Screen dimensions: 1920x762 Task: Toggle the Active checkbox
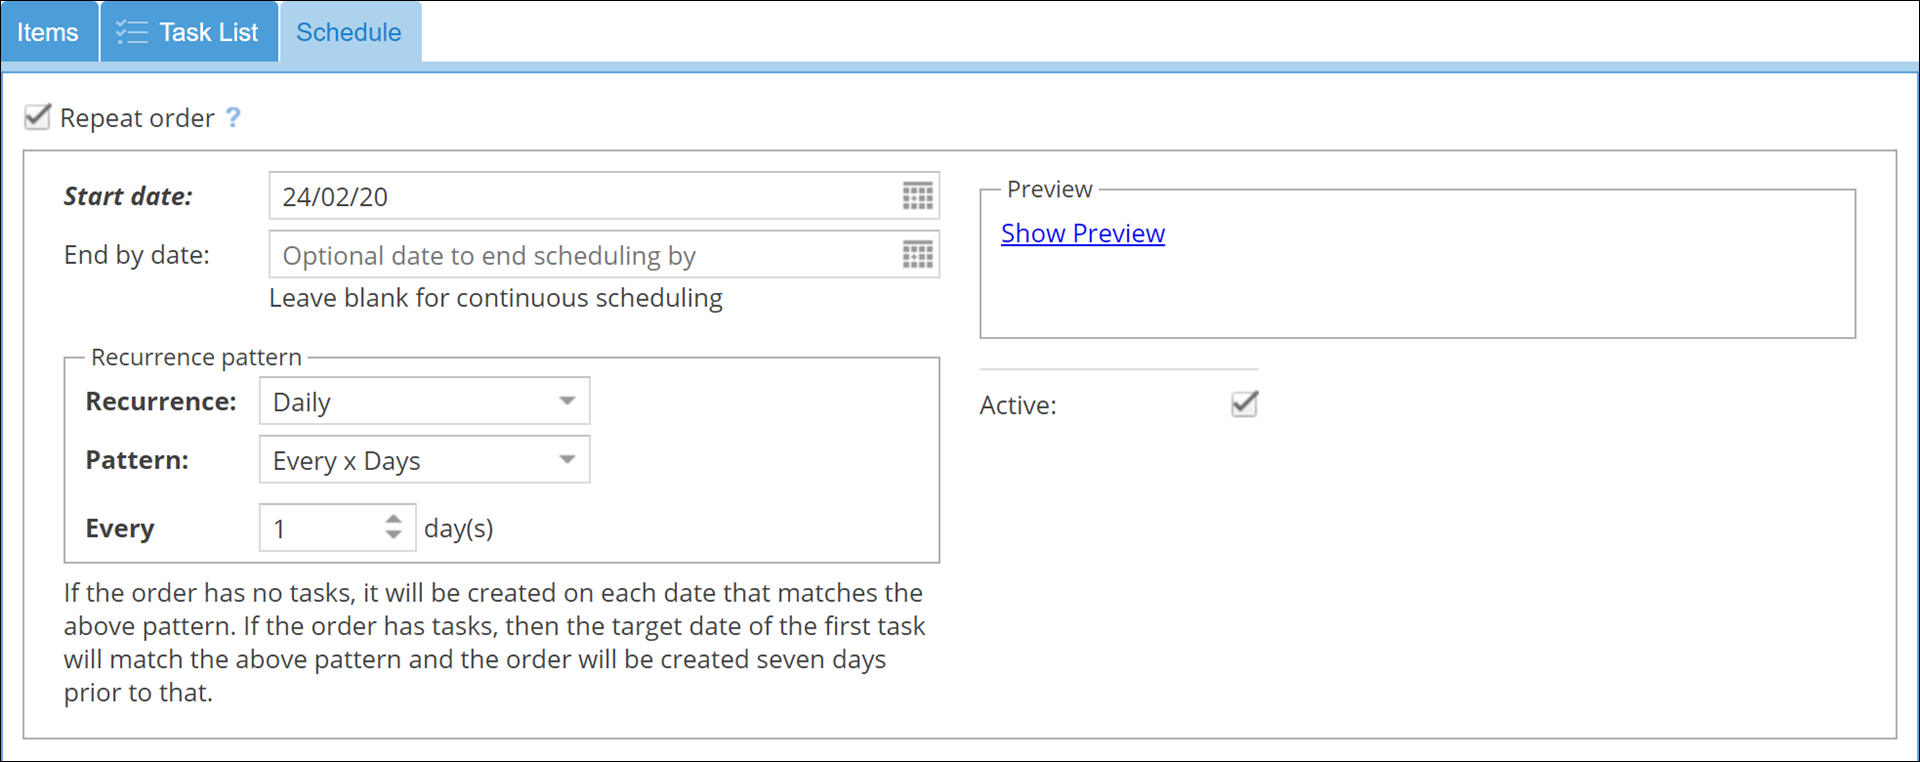[1244, 404]
